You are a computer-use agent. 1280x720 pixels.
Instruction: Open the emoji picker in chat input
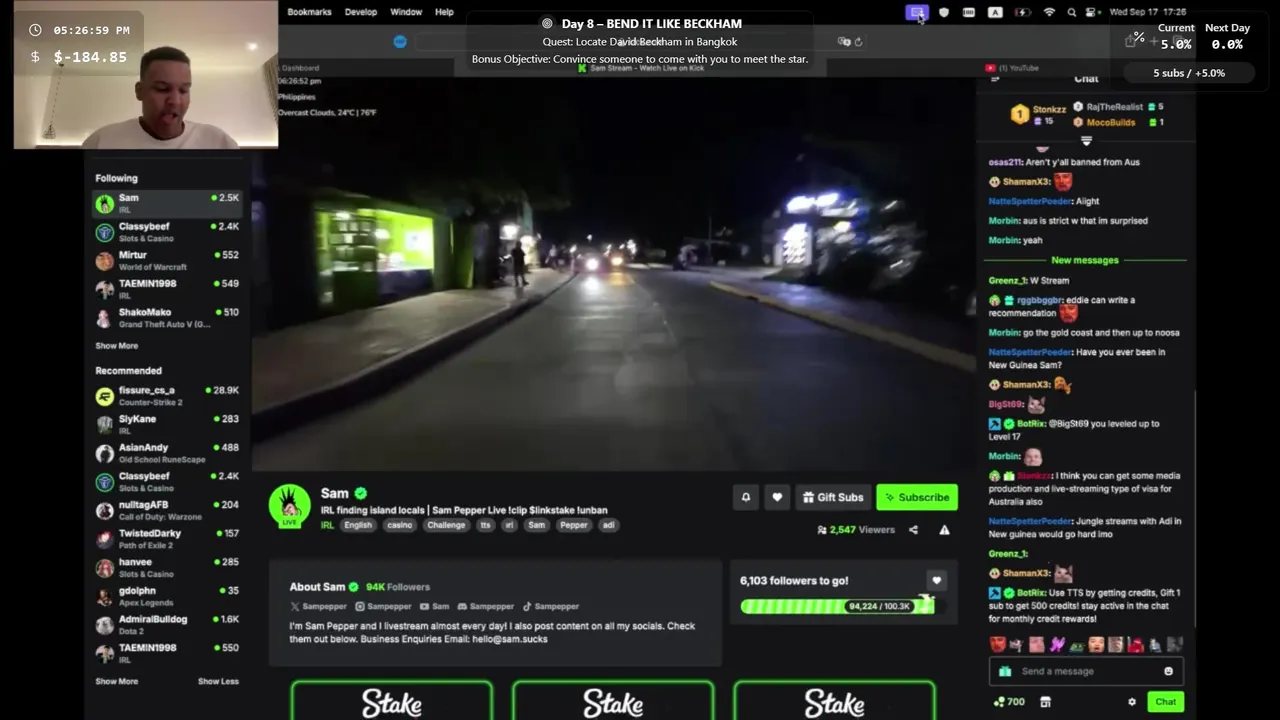1168,671
